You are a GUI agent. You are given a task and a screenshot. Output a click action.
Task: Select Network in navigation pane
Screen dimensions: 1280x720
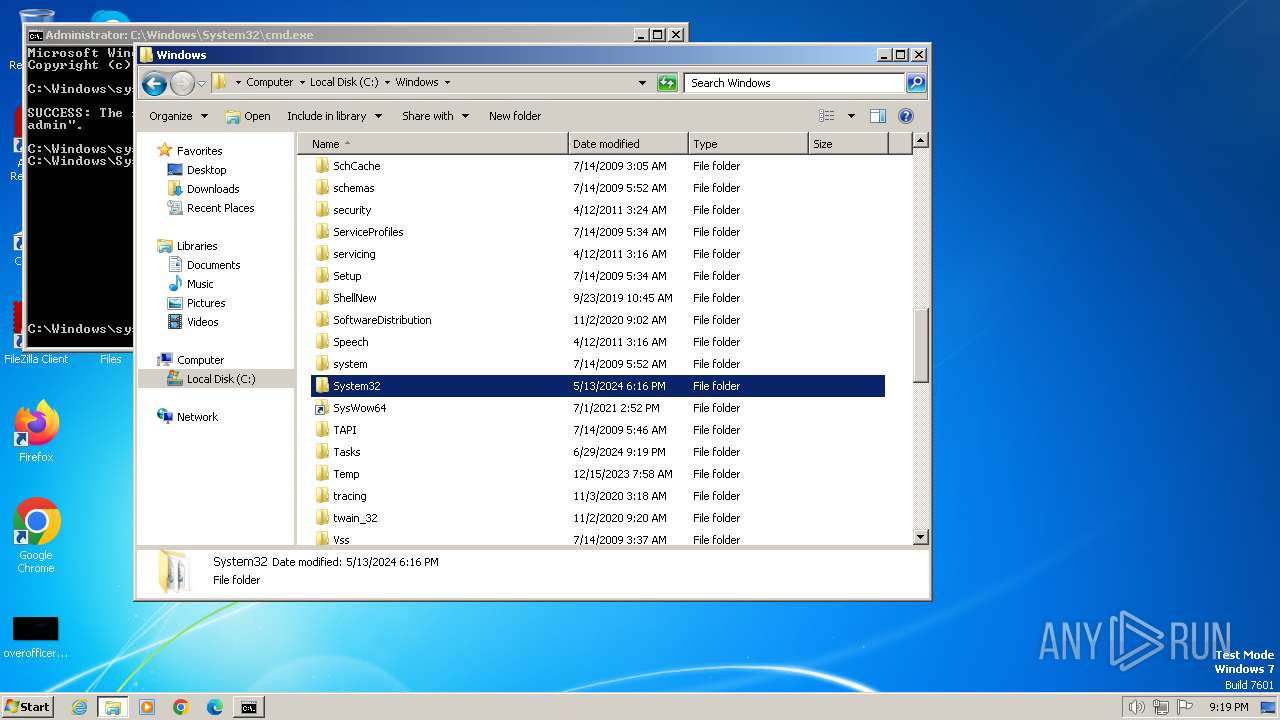click(x=196, y=417)
